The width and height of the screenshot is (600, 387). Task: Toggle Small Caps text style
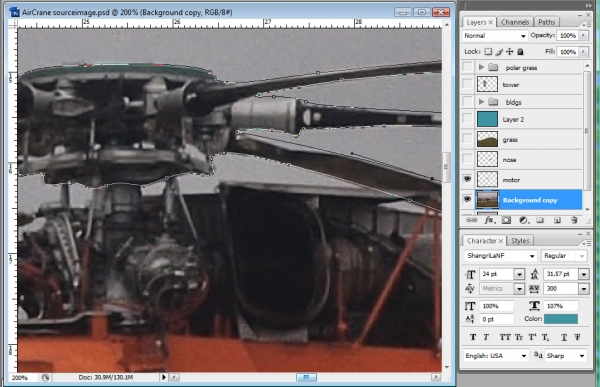click(x=518, y=337)
